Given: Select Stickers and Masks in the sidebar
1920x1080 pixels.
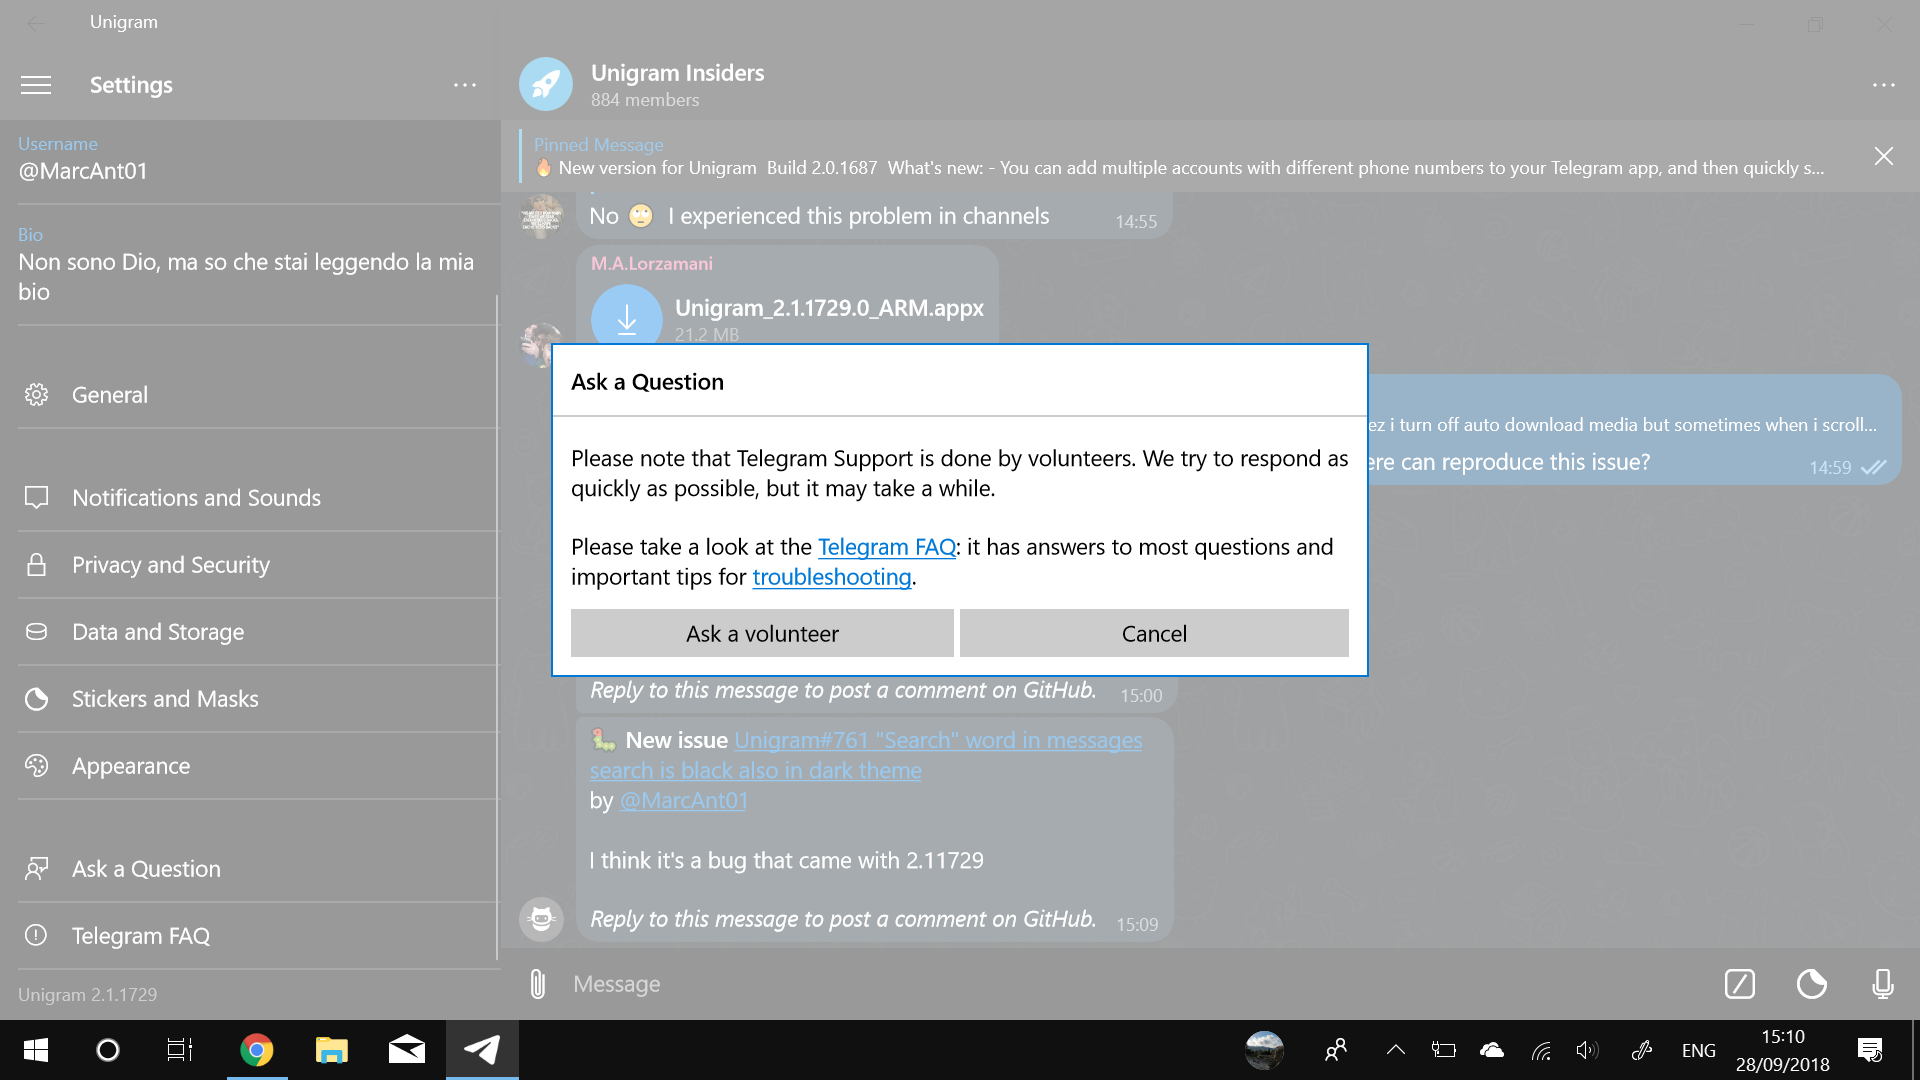Looking at the screenshot, I should point(165,698).
